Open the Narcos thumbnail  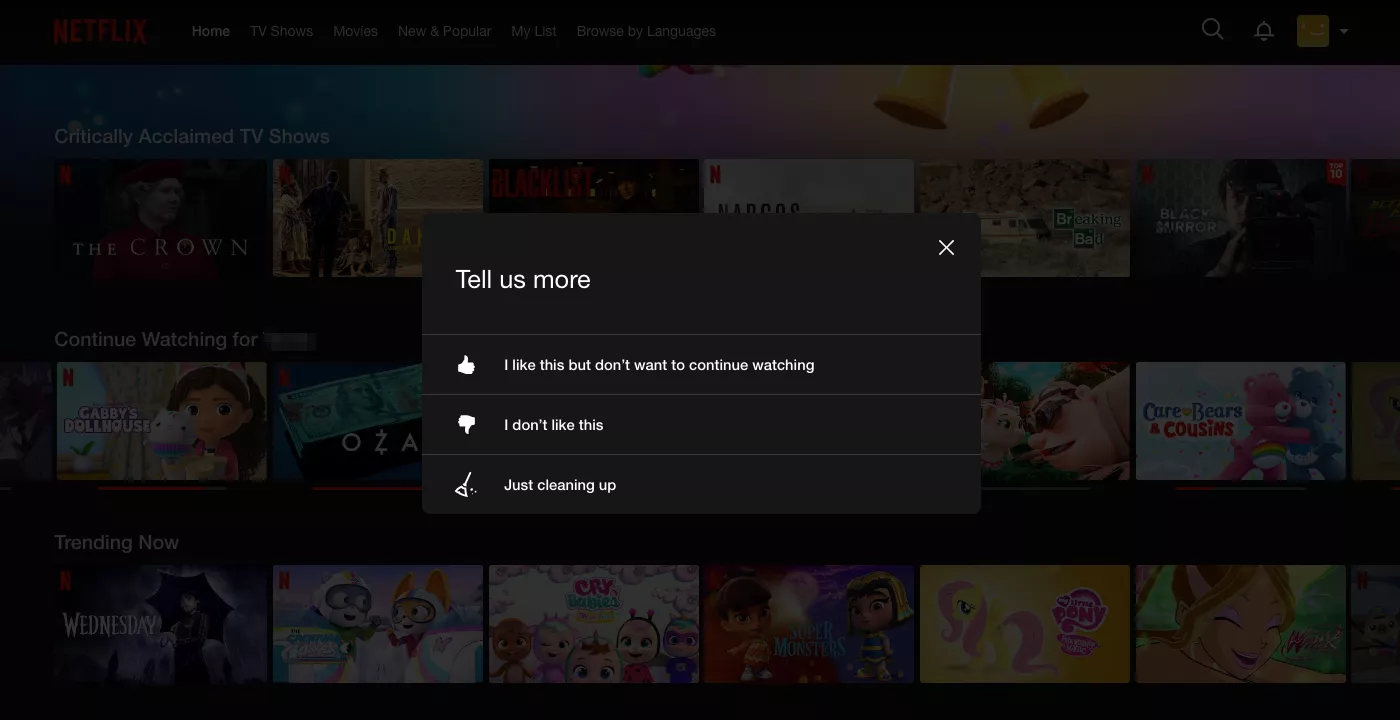[809, 186]
